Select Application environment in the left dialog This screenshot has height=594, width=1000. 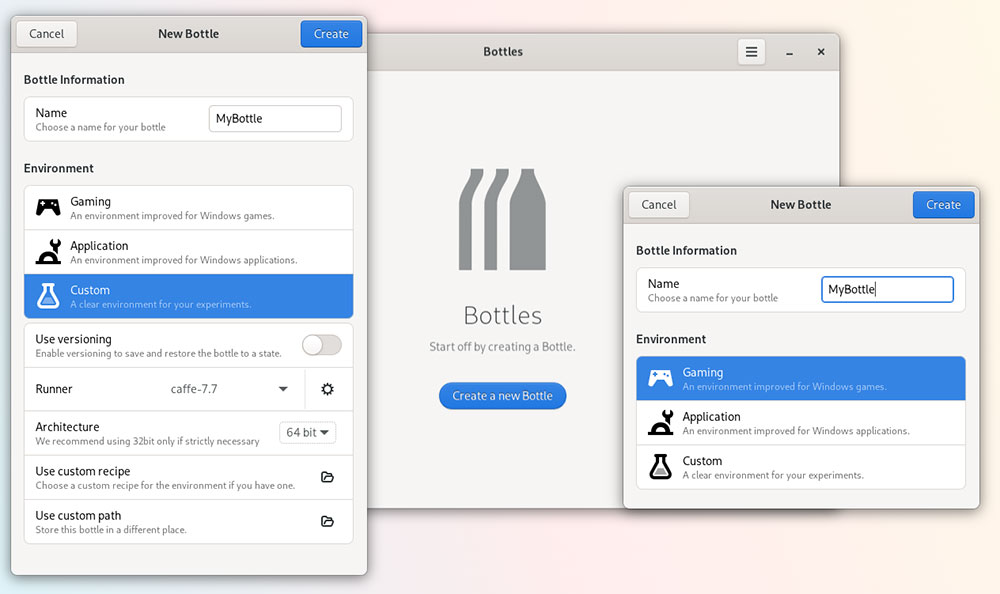coord(189,252)
